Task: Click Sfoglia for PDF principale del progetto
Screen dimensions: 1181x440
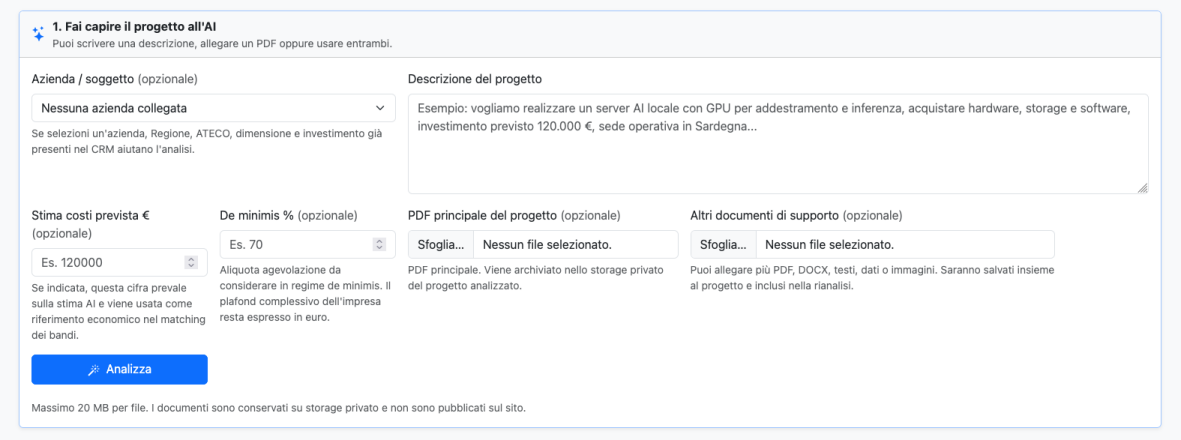Action: click(x=441, y=244)
